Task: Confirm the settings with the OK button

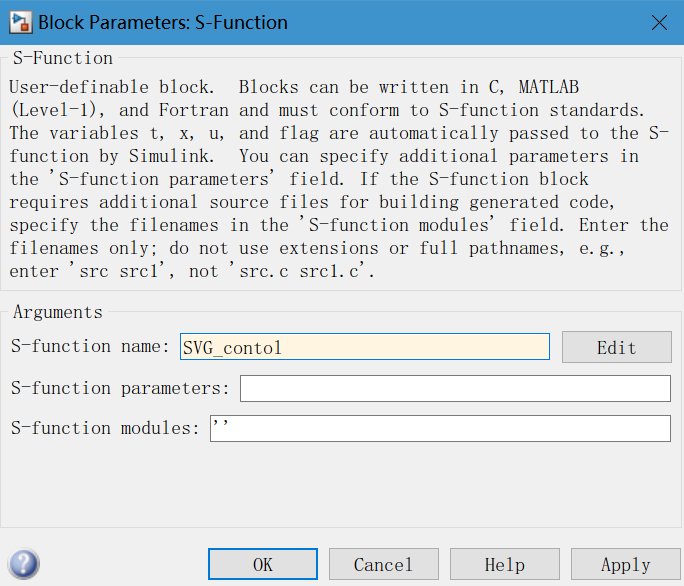Action: tap(263, 565)
